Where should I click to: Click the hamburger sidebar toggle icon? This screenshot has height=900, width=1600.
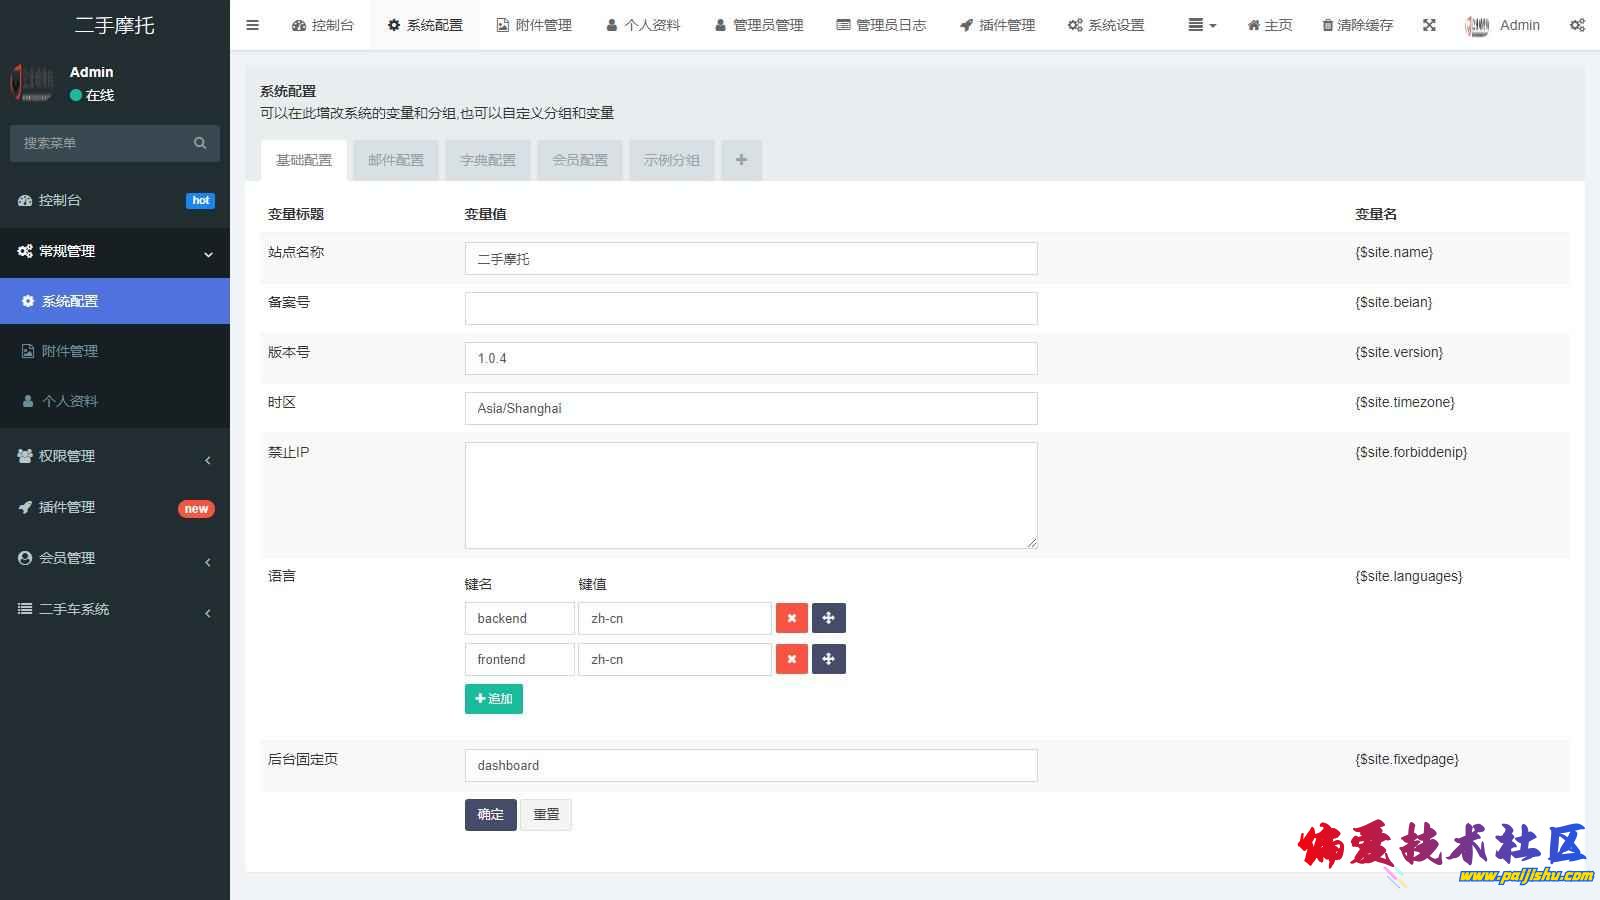coord(252,25)
